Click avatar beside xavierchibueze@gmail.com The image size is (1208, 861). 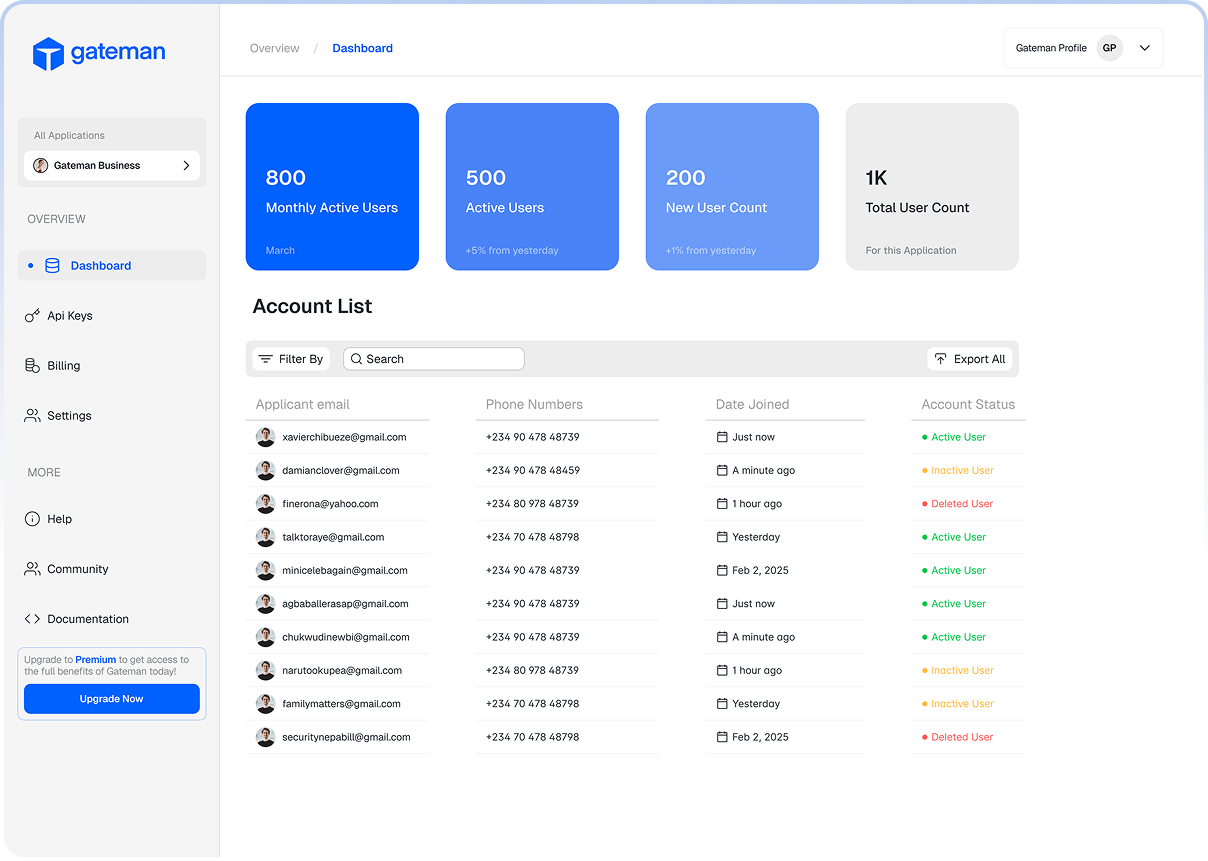(x=265, y=437)
